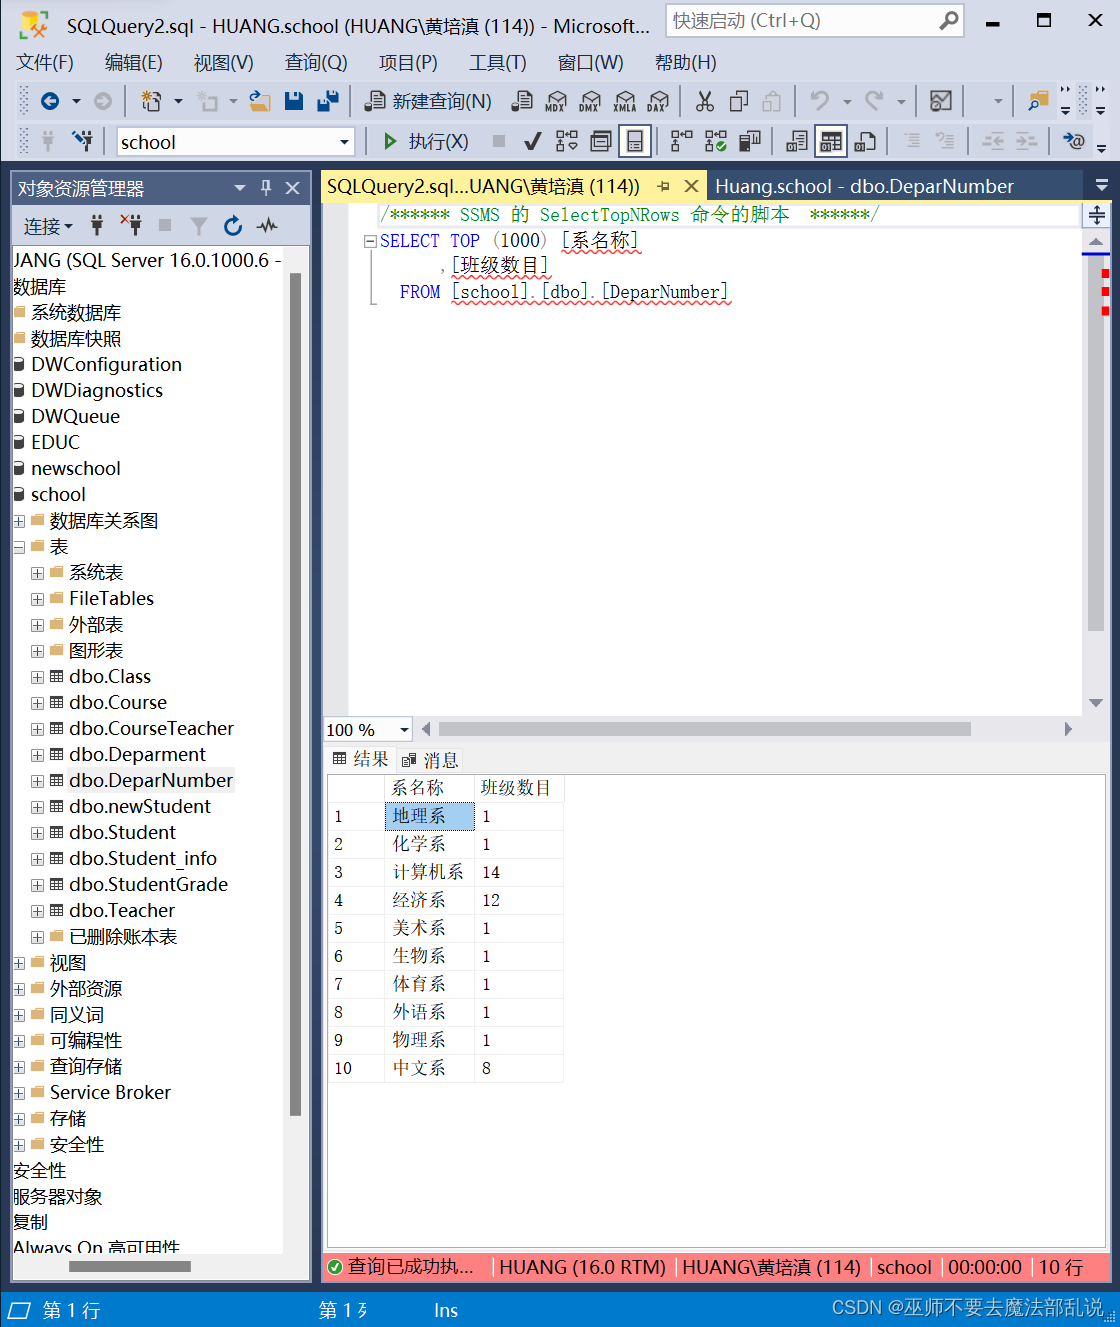Click the query editor split view icon
This screenshot has width=1120, height=1327.
(1097, 215)
